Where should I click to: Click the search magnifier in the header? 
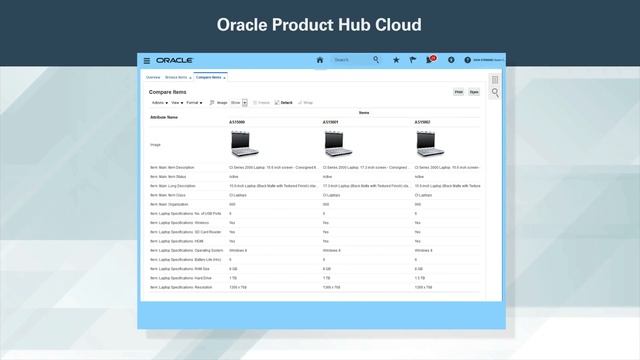click(376, 60)
